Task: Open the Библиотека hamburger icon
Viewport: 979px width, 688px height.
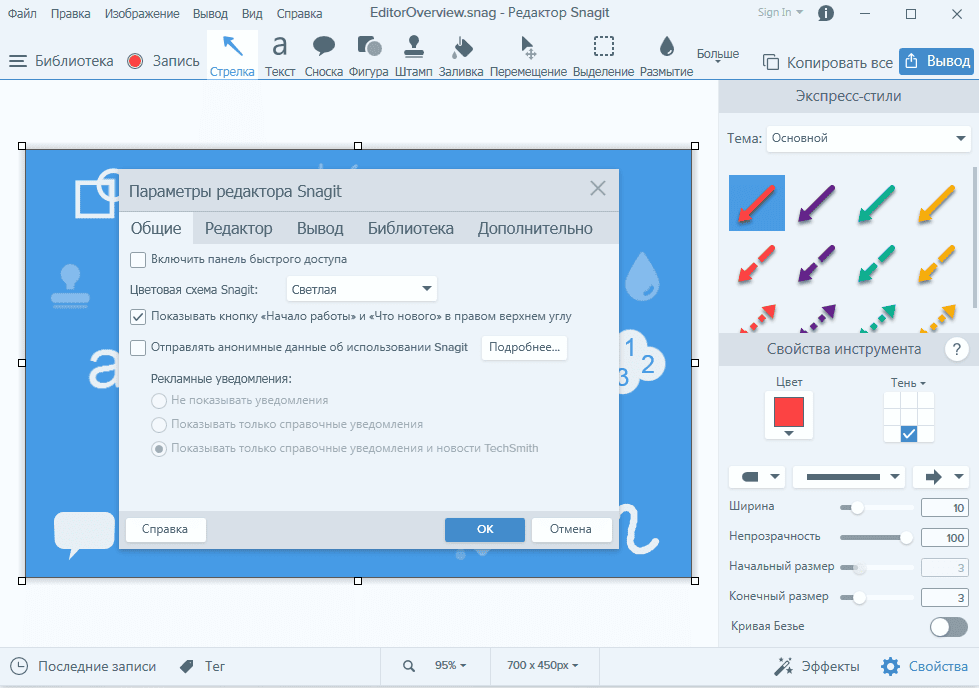Action: (17, 61)
